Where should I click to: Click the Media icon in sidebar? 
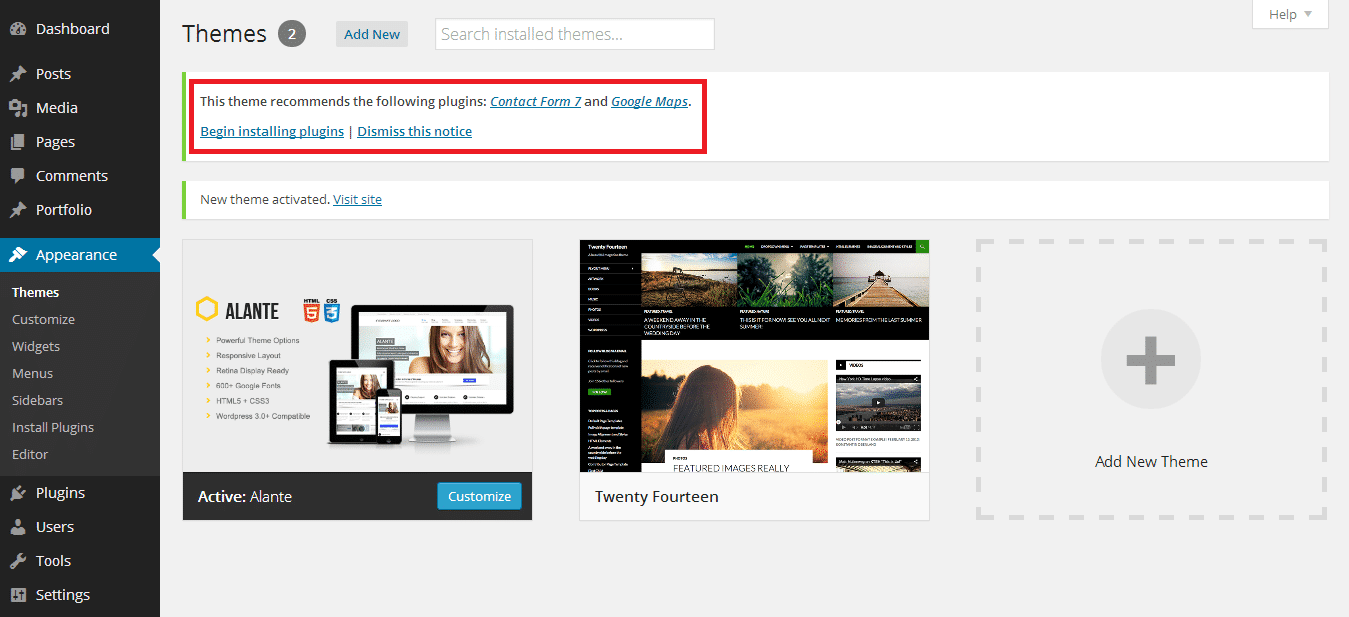point(18,108)
